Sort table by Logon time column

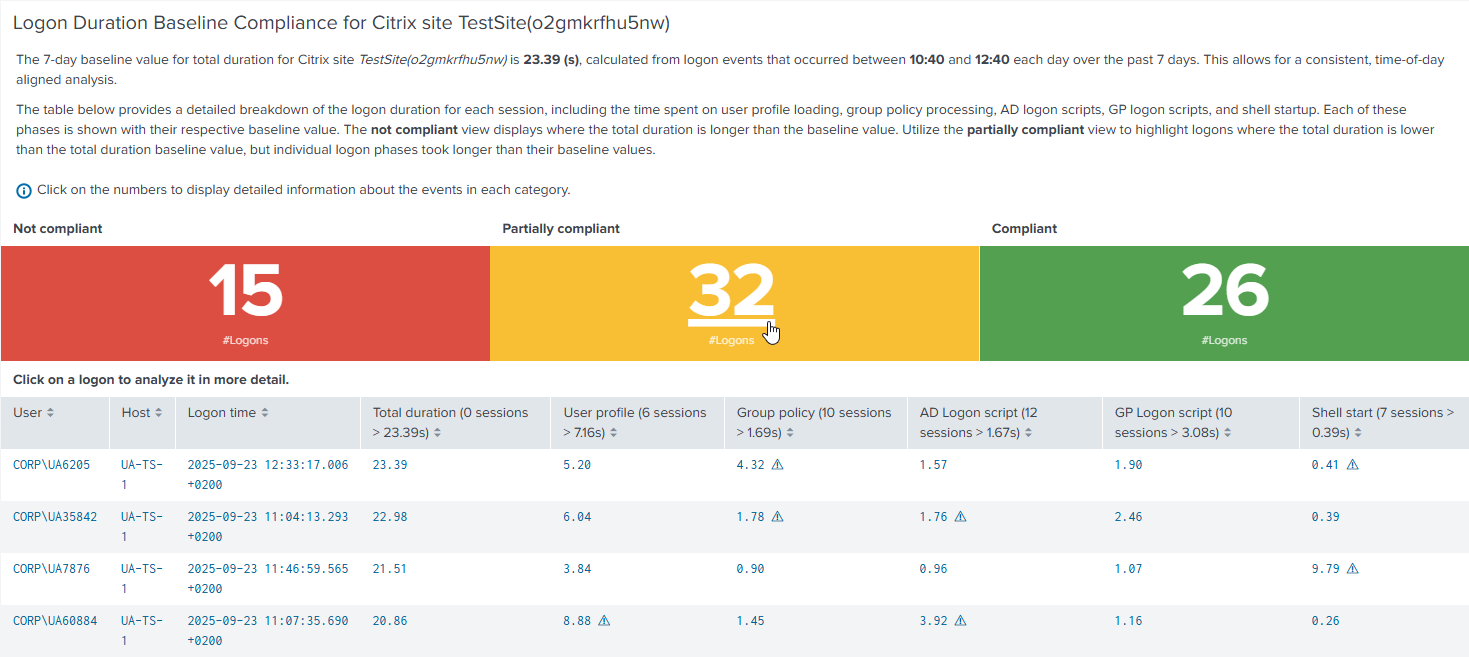pyautogui.click(x=265, y=413)
